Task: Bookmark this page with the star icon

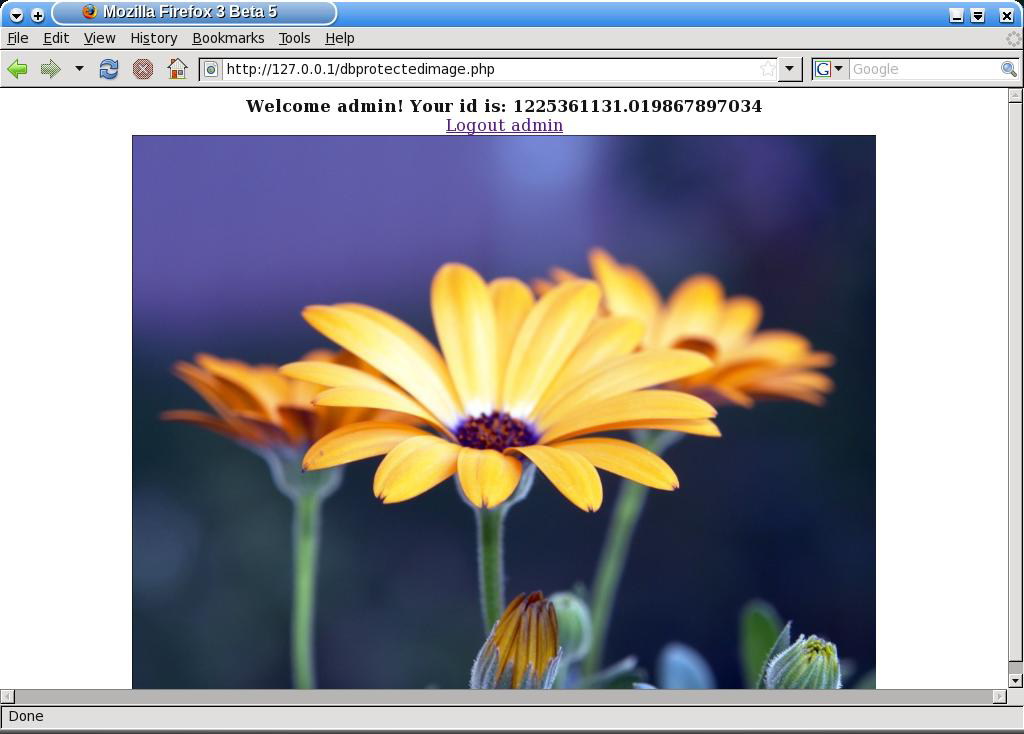Action: click(x=768, y=69)
